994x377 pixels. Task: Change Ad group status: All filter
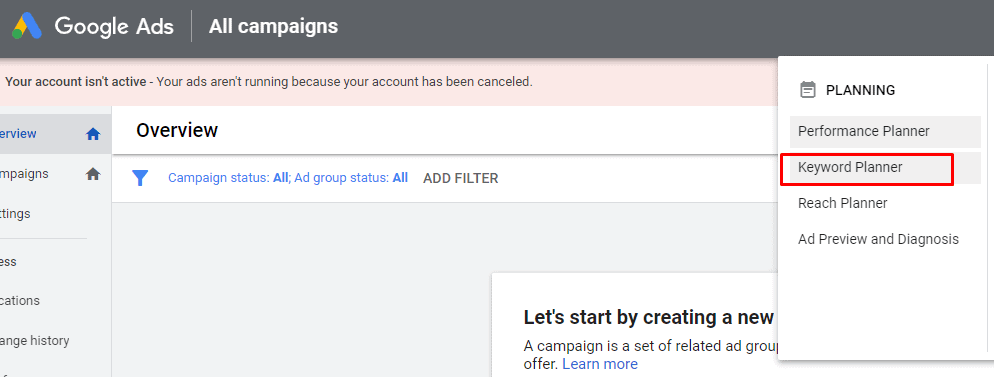(351, 178)
